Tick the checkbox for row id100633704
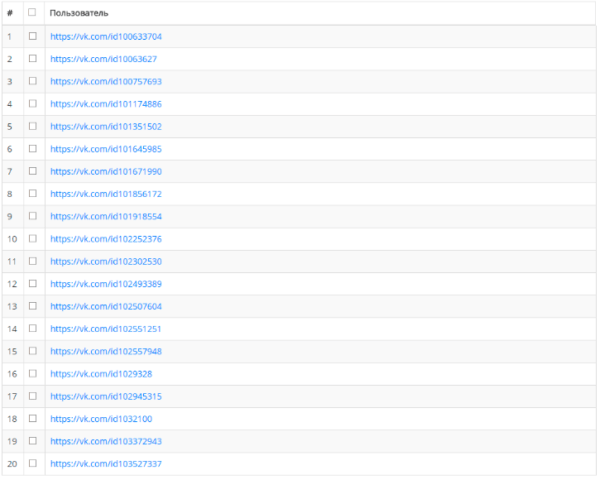This screenshot has width=600, height=480. (x=33, y=36)
